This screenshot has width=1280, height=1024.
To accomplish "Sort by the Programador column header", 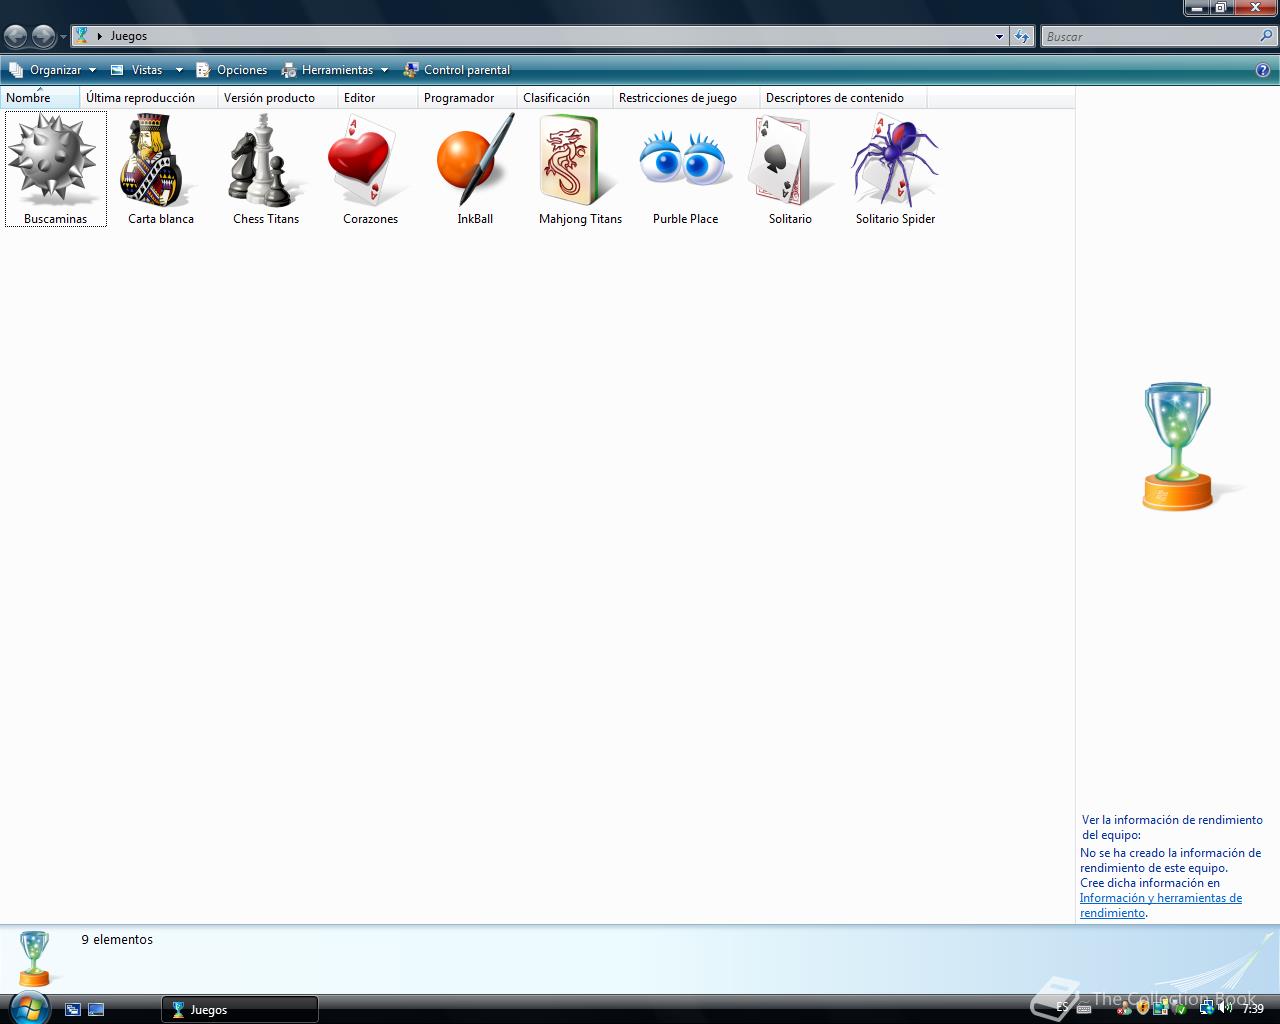I will point(467,98).
